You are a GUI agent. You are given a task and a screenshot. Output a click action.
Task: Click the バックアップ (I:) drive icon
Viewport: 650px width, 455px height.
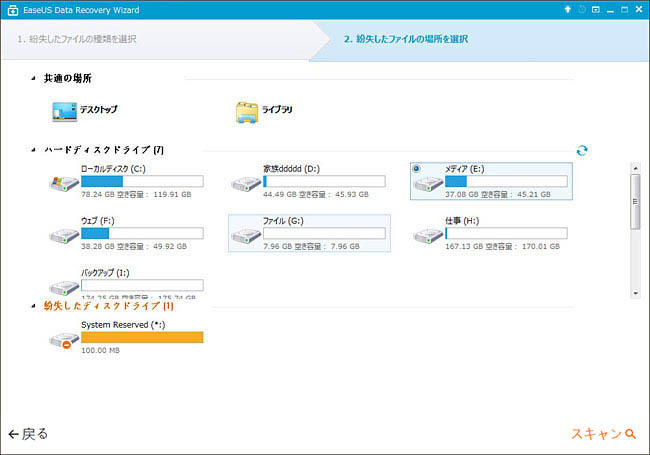click(64, 287)
